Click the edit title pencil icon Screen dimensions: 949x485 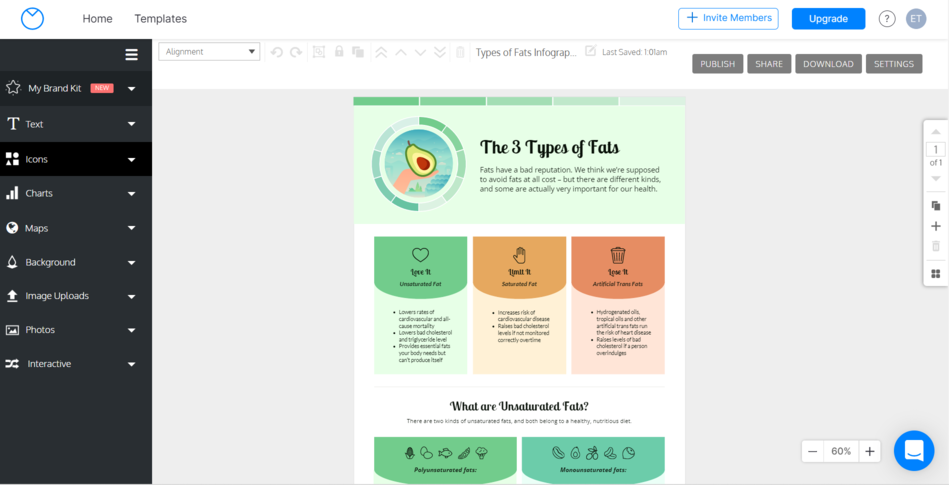[x=590, y=50]
